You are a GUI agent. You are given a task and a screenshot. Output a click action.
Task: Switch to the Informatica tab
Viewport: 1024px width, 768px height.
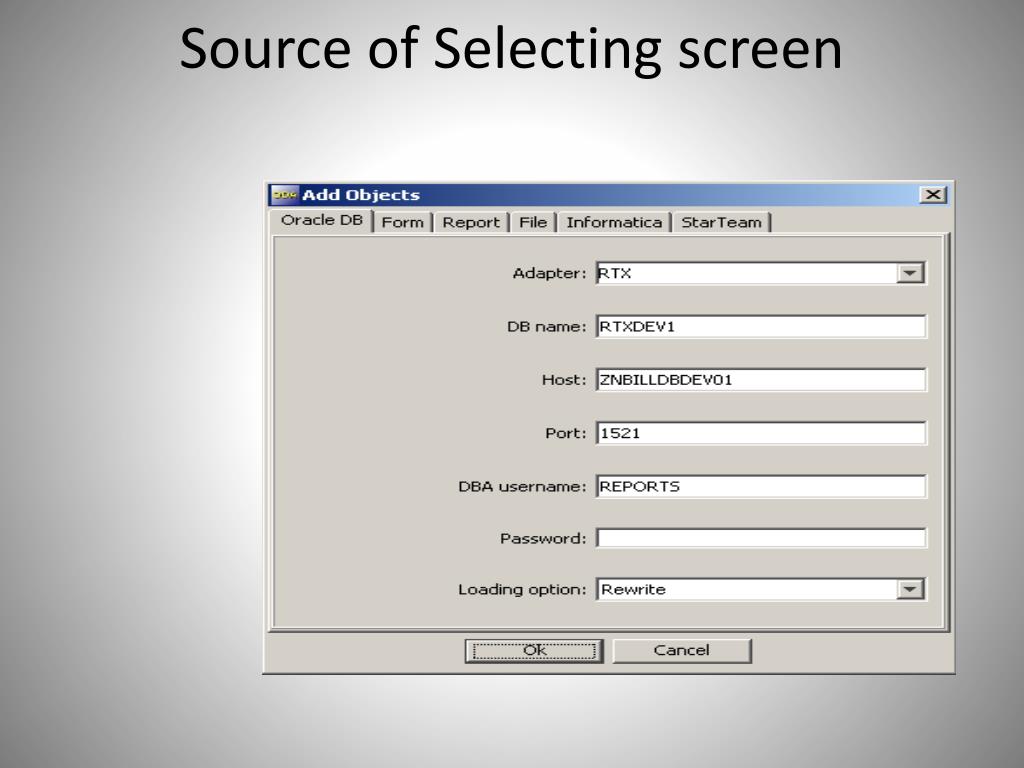click(x=614, y=222)
